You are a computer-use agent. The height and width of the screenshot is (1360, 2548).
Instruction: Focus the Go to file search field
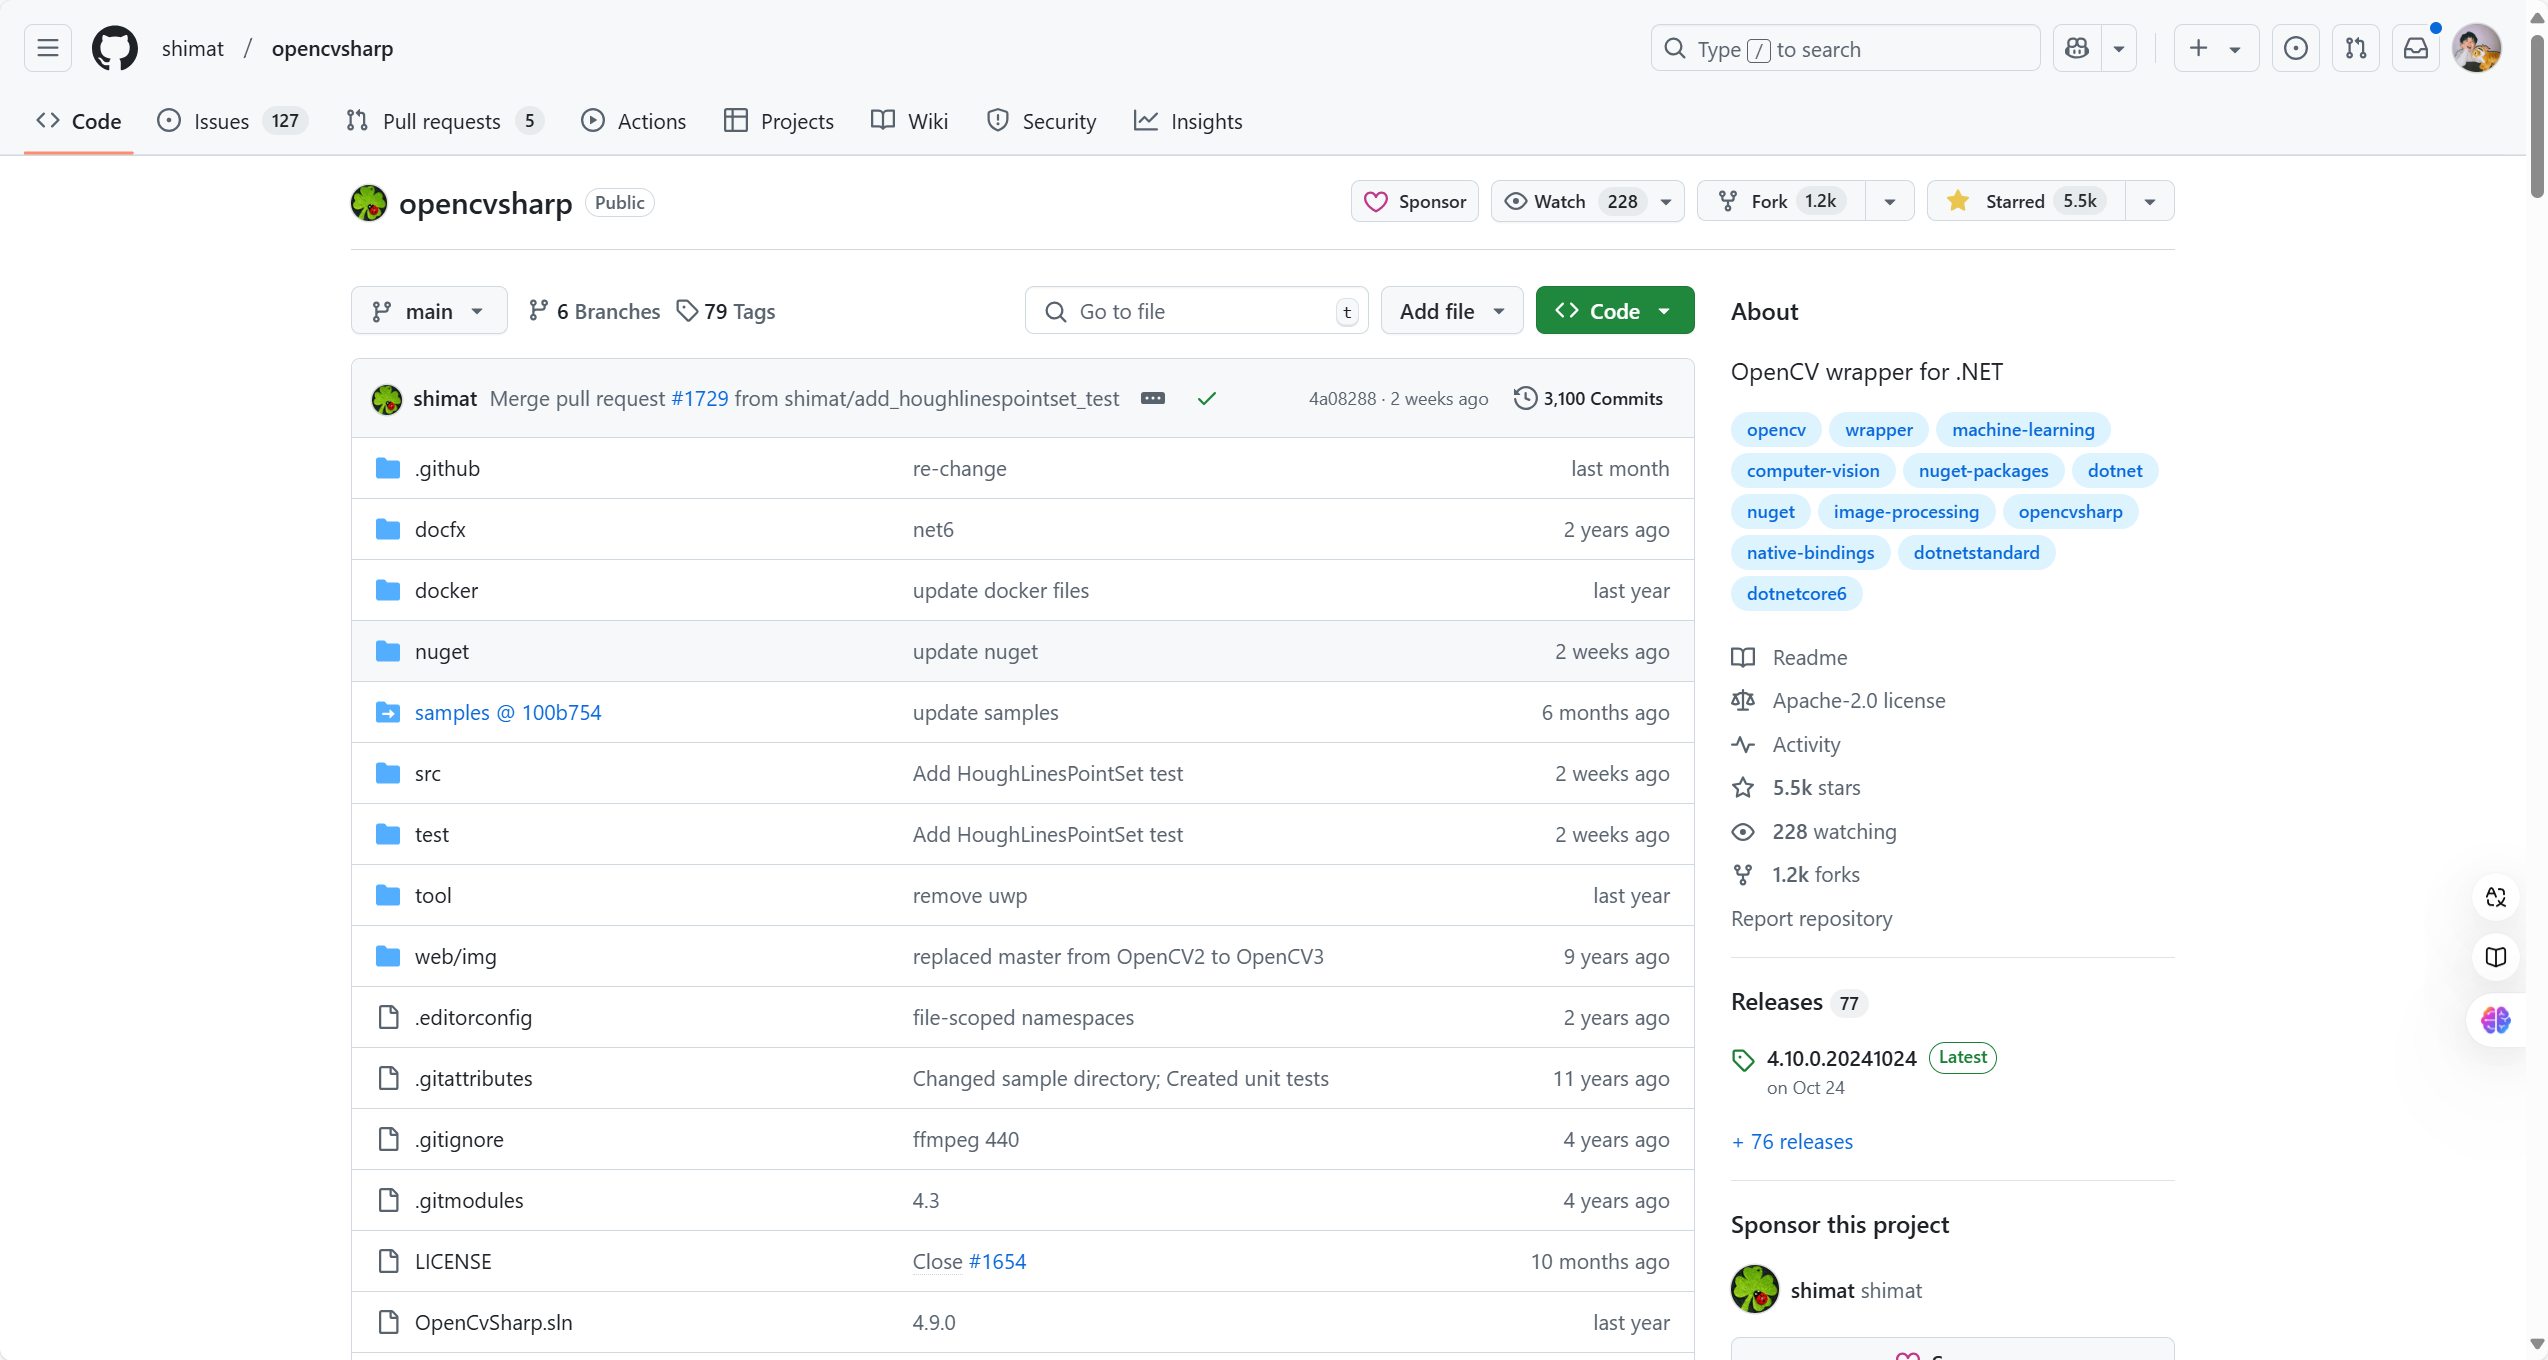tap(1197, 311)
